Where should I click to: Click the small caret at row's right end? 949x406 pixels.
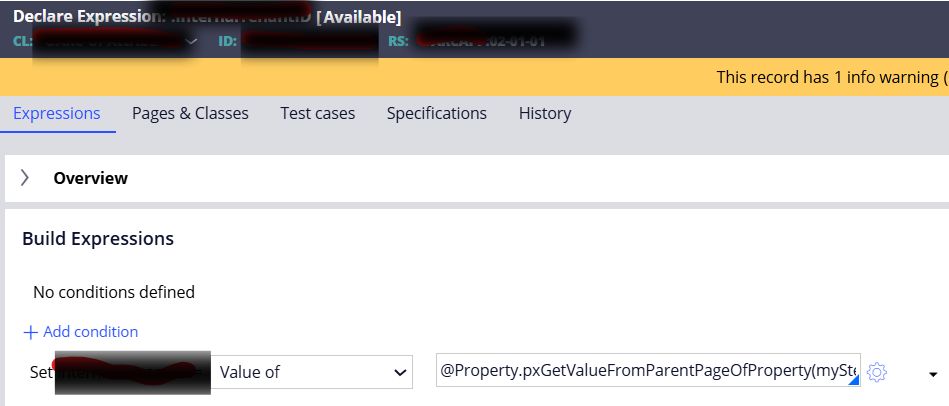click(x=933, y=374)
